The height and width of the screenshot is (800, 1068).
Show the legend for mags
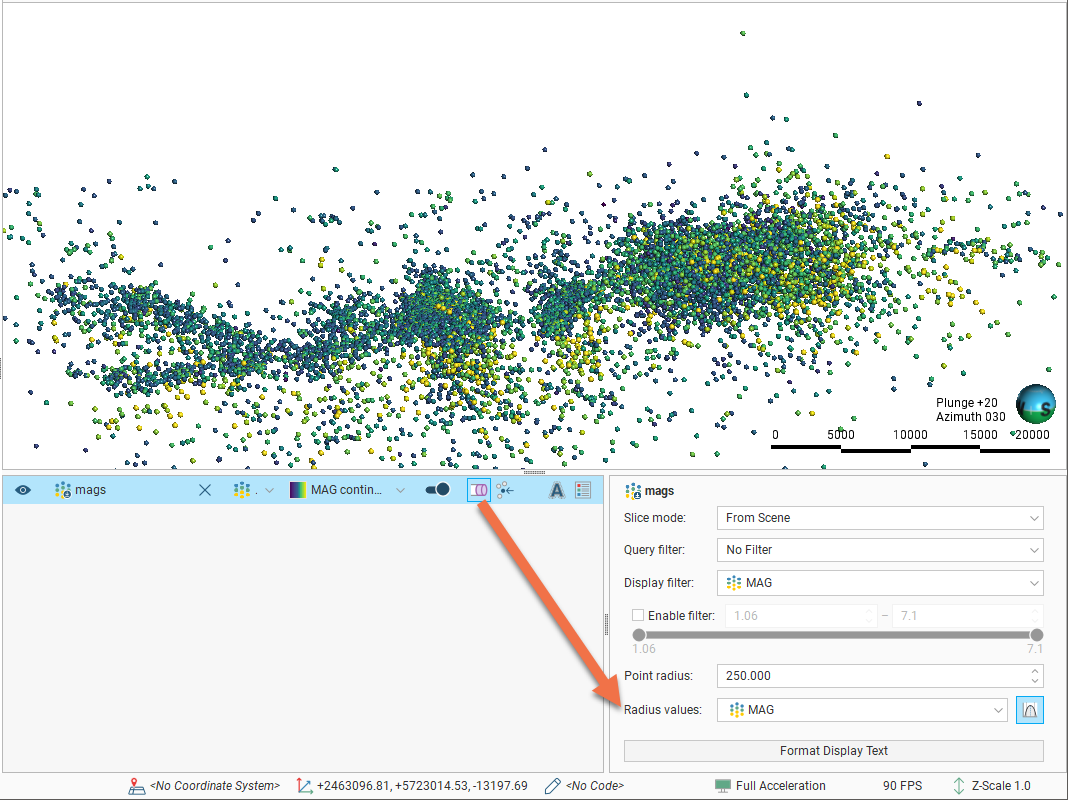[584, 490]
